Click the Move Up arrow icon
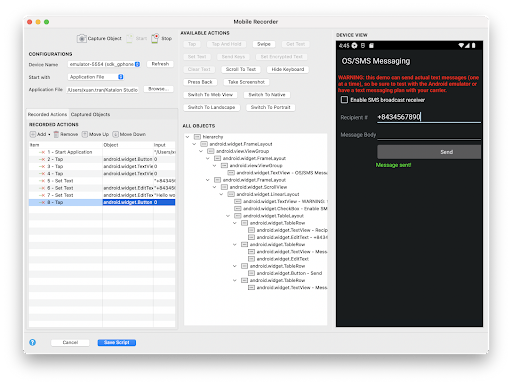Screen dimensions: 512x385 click(x=85, y=134)
